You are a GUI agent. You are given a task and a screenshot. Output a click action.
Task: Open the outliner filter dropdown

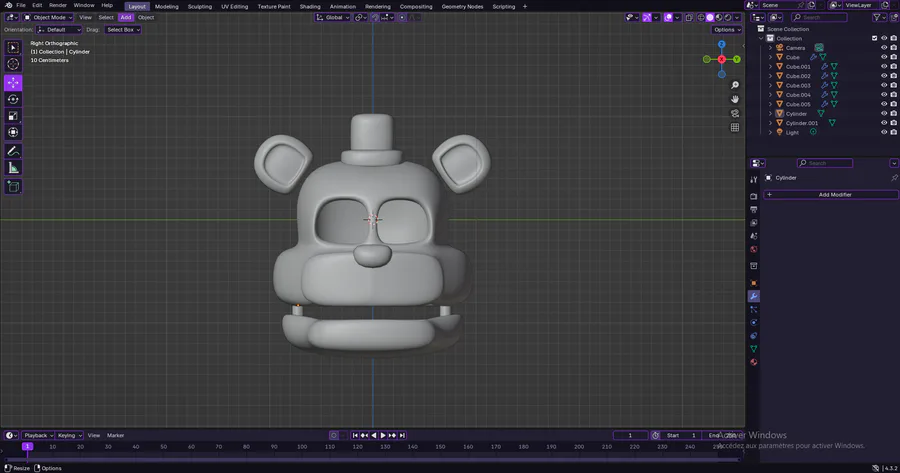pos(879,17)
